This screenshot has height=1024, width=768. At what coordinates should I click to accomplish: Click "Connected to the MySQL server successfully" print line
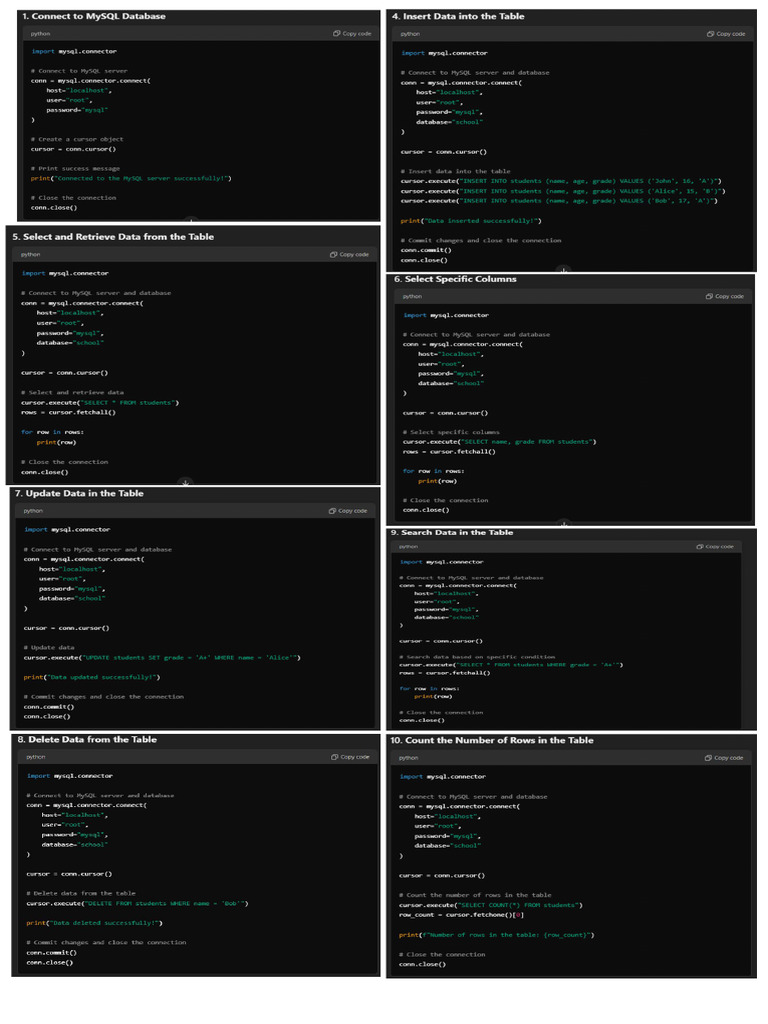click(131, 178)
